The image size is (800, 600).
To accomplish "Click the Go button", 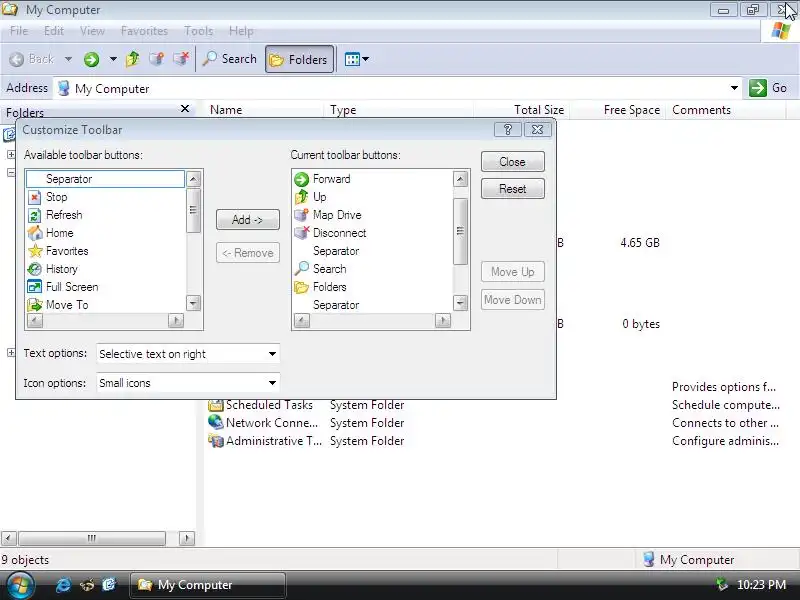I will tap(768, 88).
